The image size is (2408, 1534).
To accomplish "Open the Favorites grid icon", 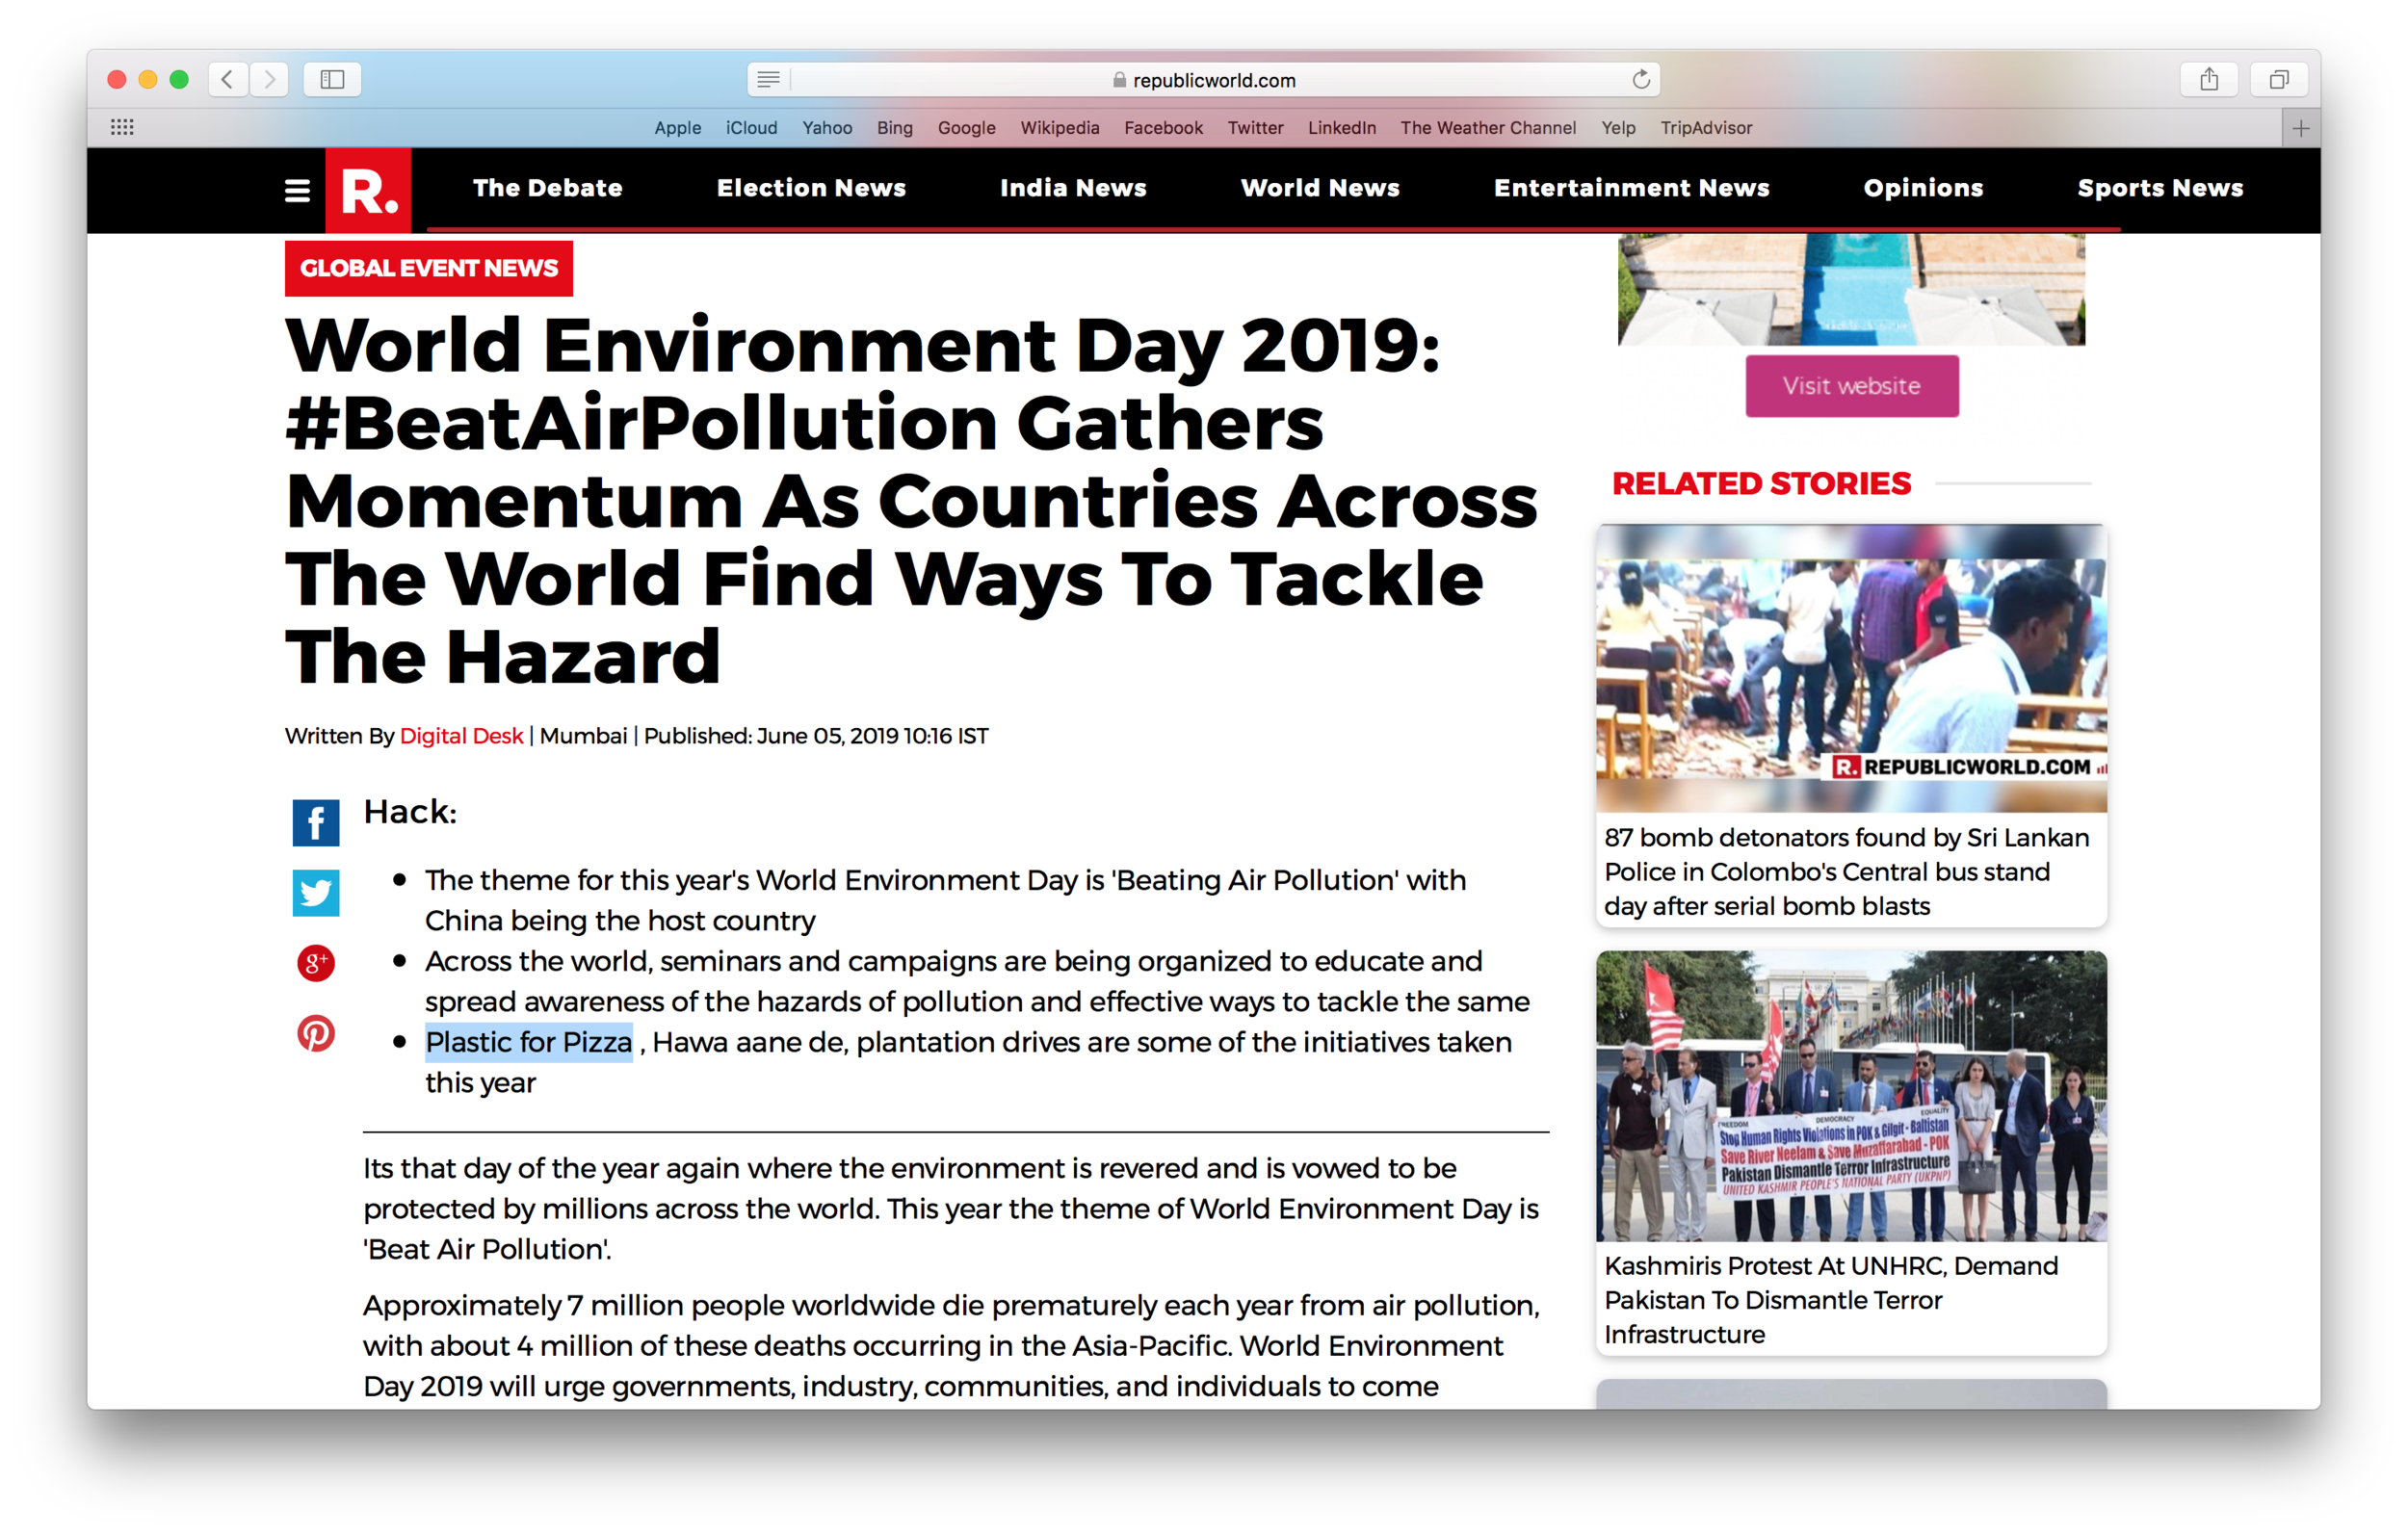I will [x=122, y=127].
